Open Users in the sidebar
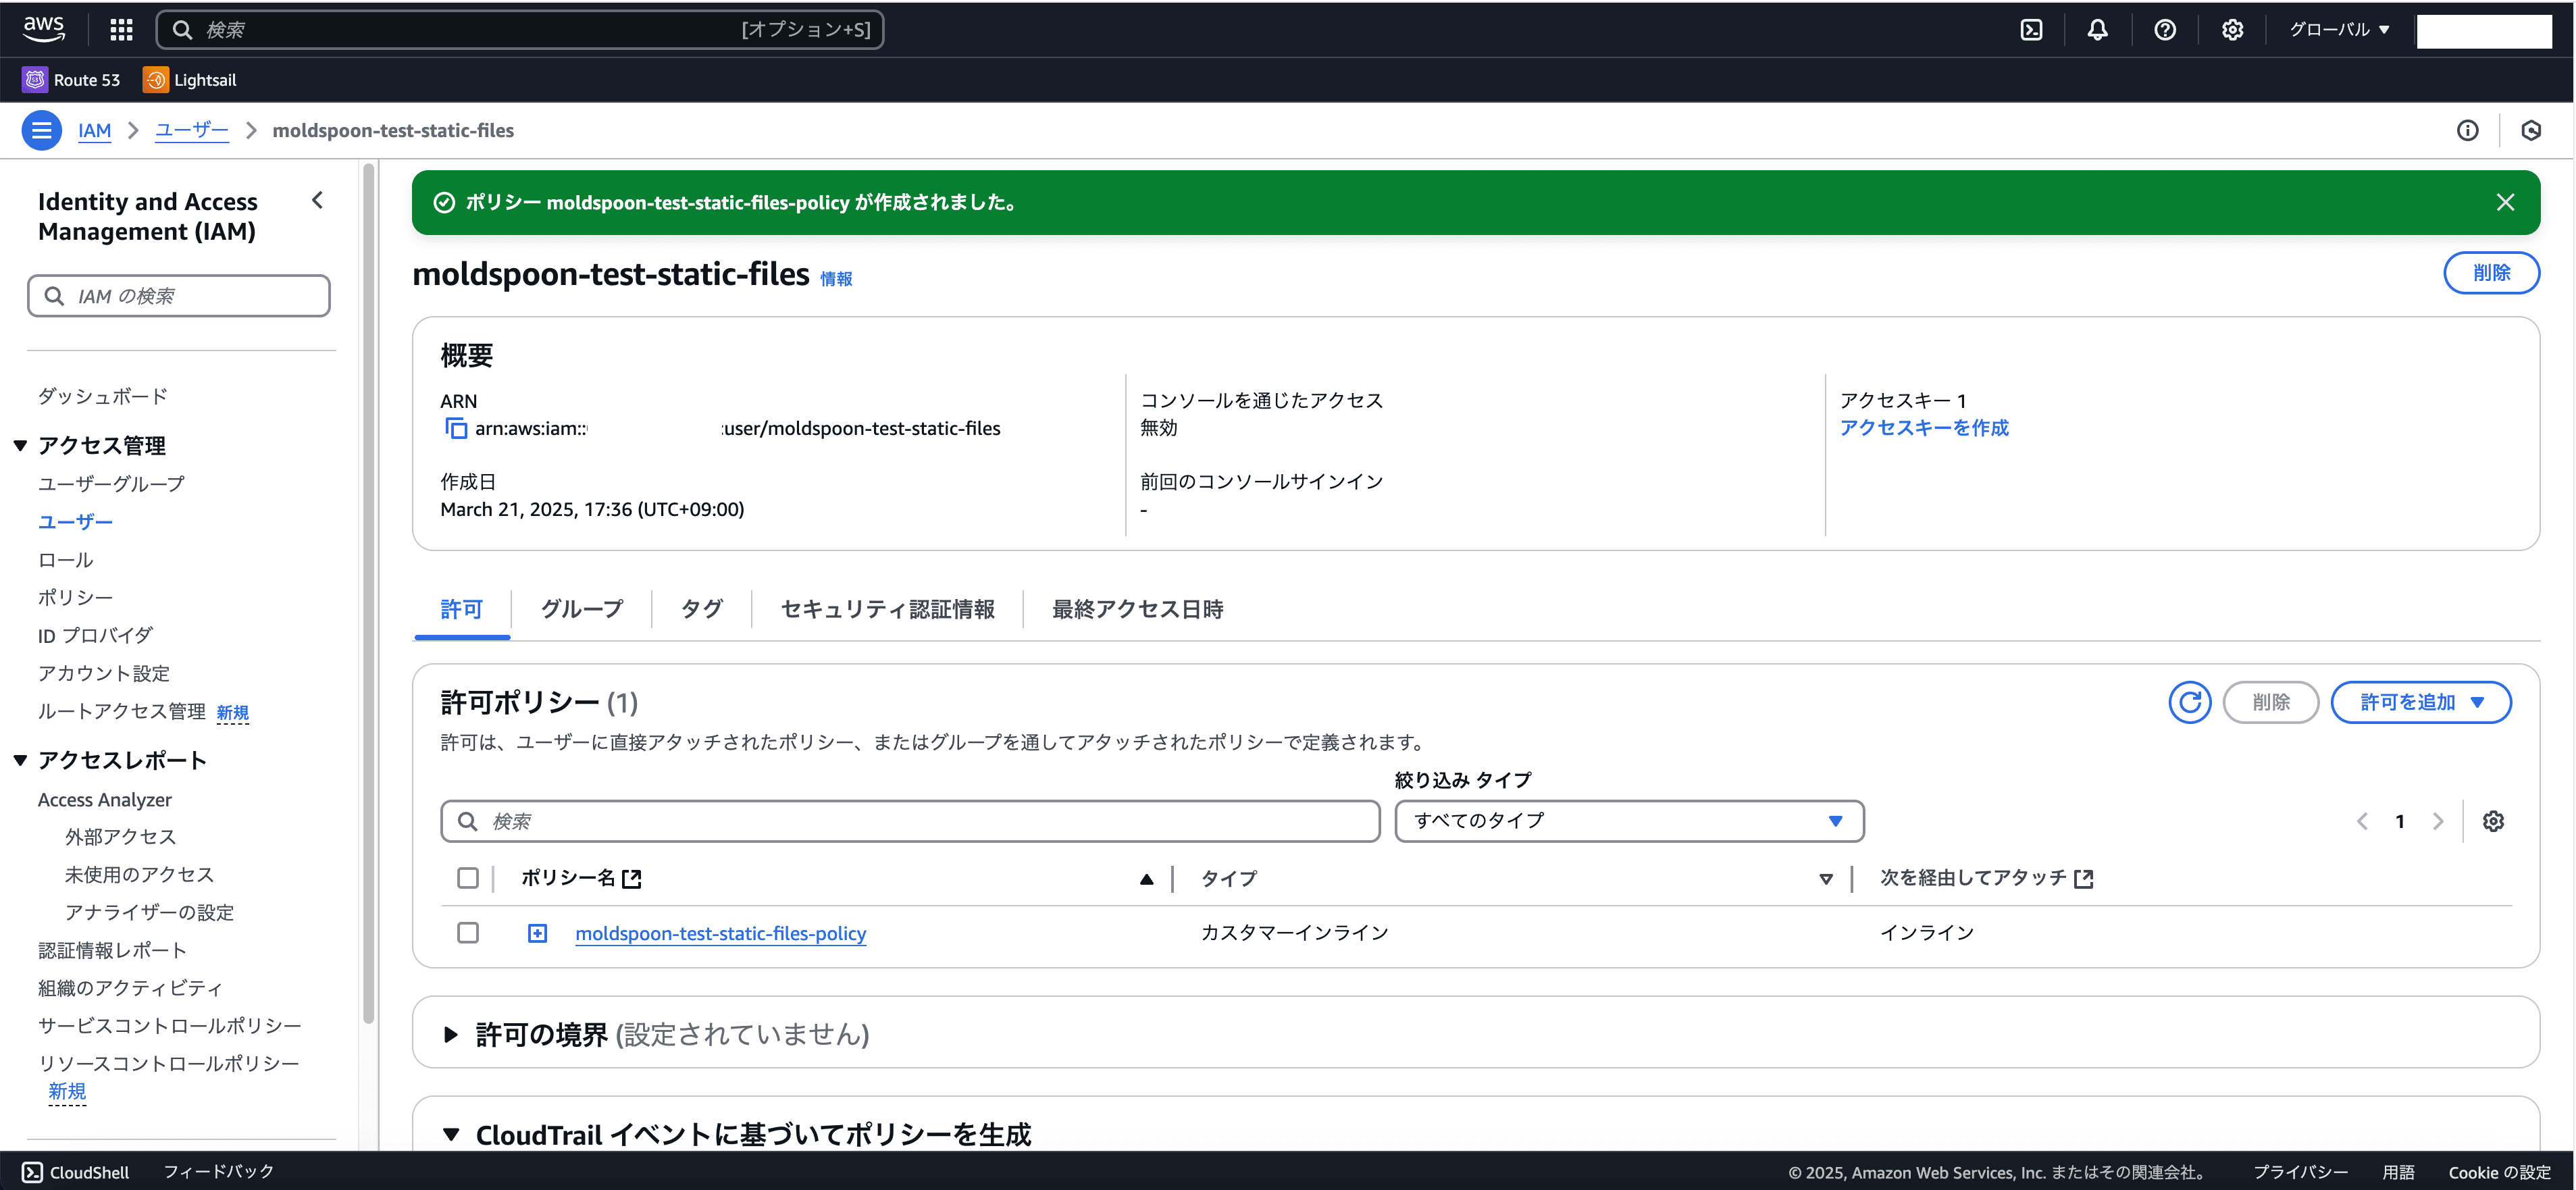The image size is (2576, 1190). (75, 522)
